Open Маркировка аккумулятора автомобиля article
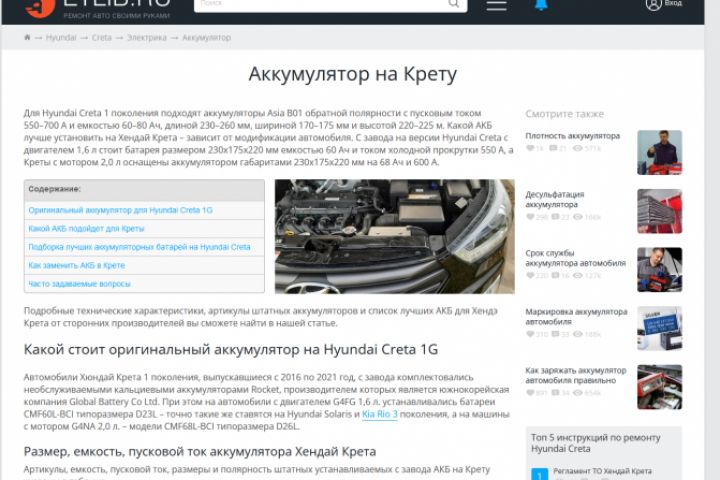This screenshot has width=720, height=480. (576, 316)
